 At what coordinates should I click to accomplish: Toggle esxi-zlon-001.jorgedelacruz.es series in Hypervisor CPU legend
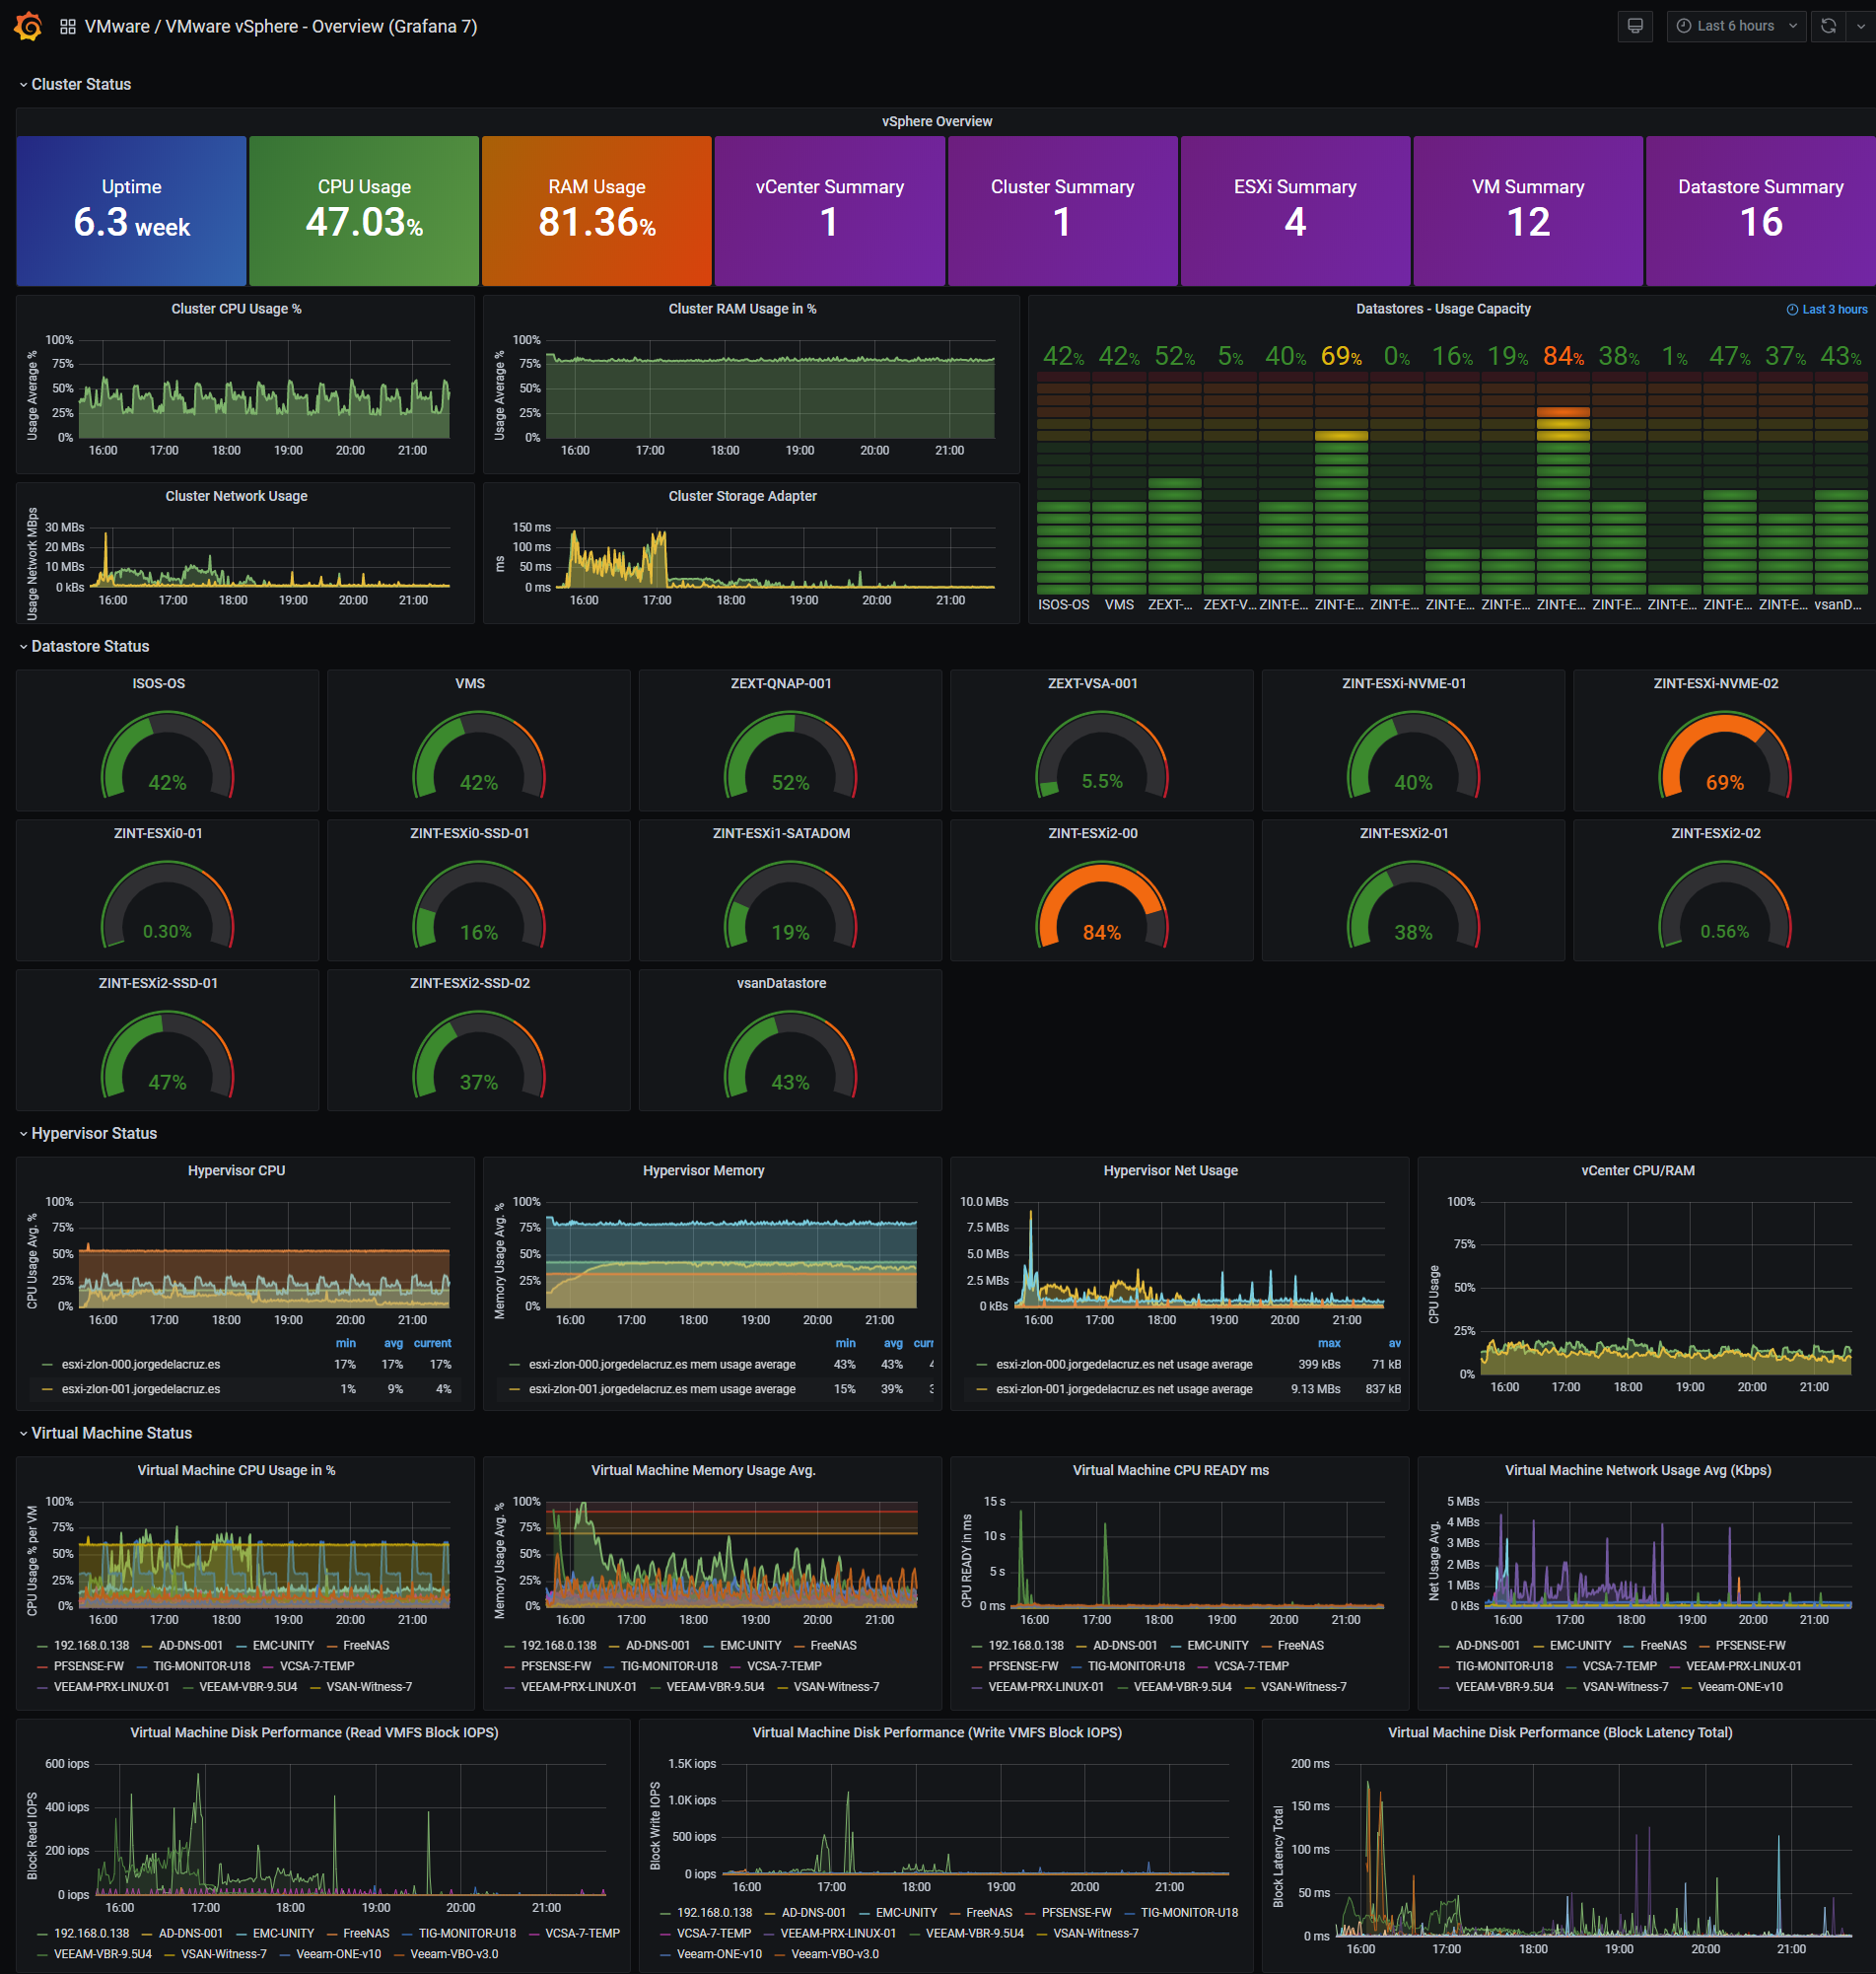coord(141,1389)
